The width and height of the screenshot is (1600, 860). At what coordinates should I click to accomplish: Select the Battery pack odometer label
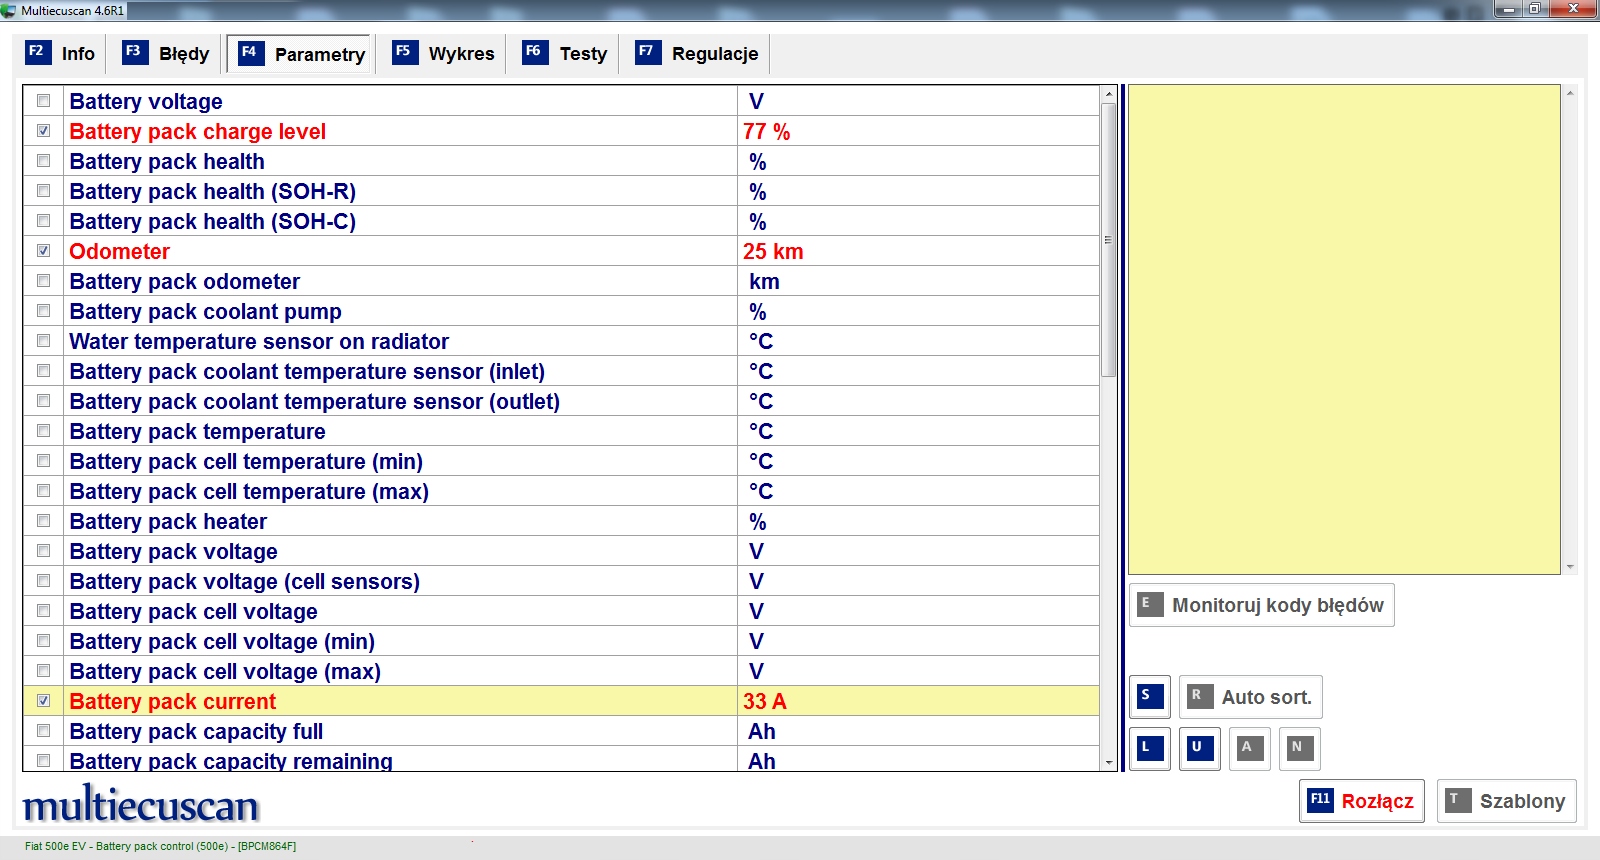tap(184, 281)
